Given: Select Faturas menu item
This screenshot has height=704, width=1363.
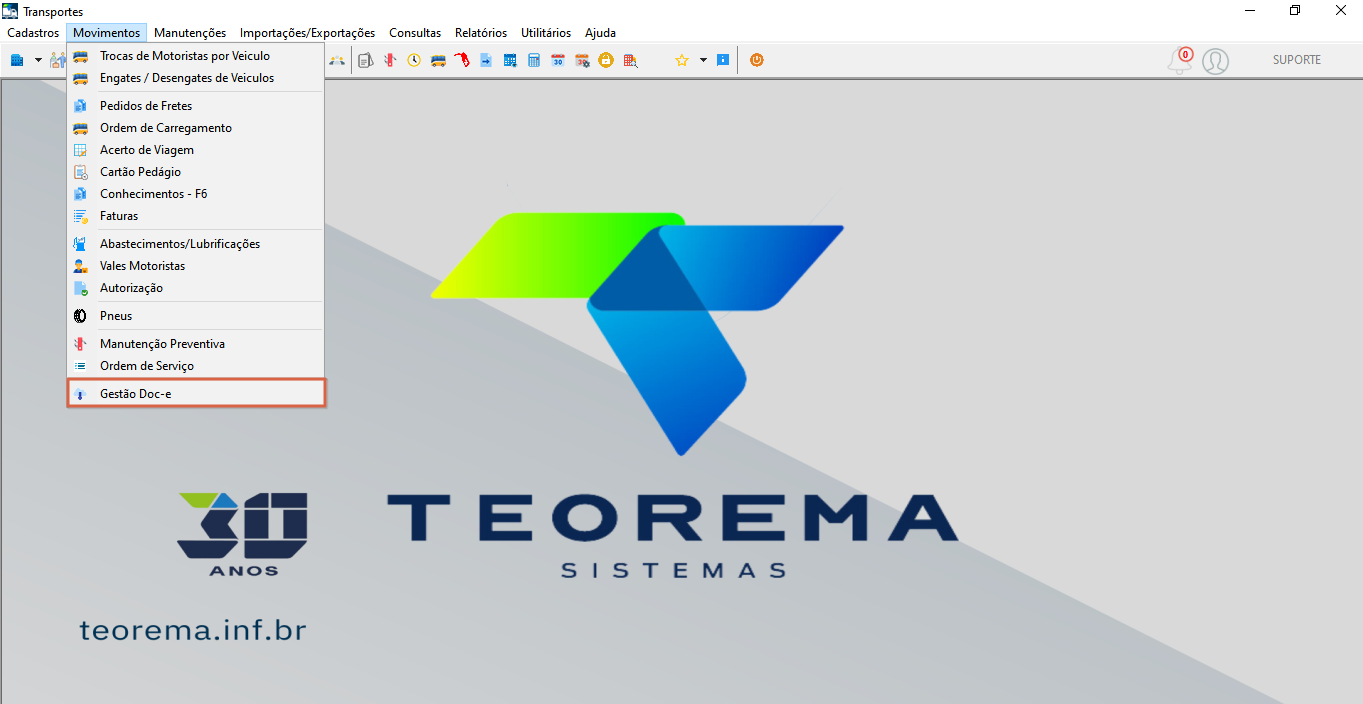Looking at the screenshot, I should pos(196,216).
